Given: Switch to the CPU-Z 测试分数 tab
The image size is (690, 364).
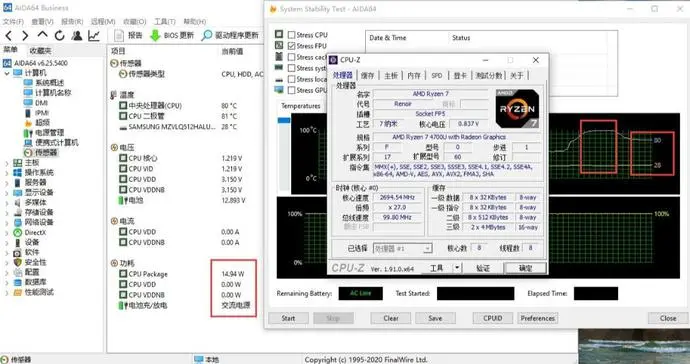Looking at the screenshot, I should coord(488,76).
